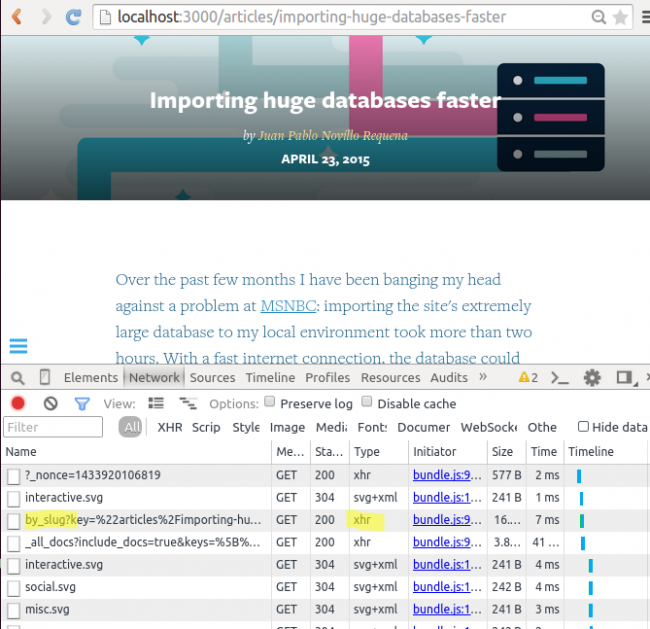Screen dimensions: 650x629
Task: Click the red record network log button
Action: point(17,404)
